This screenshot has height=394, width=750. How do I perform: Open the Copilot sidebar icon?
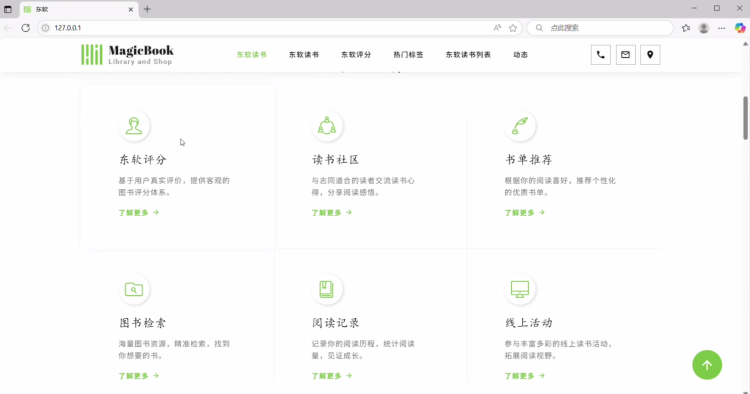(739, 28)
